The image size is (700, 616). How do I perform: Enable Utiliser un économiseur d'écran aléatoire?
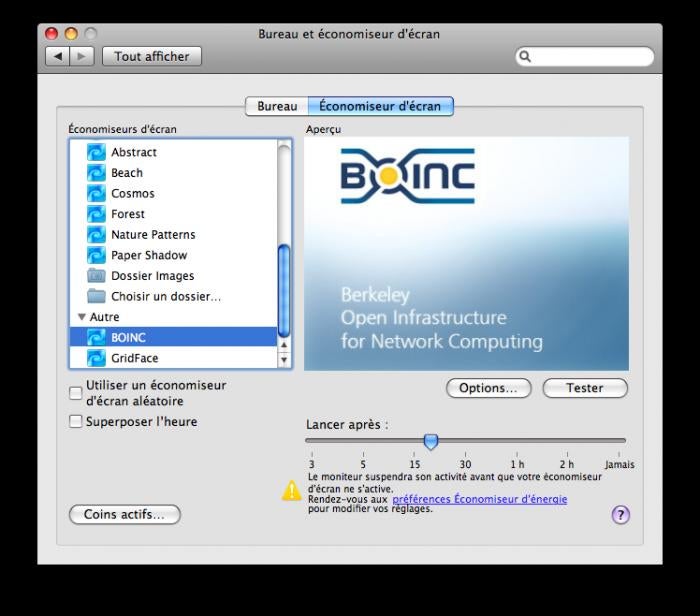[75, 393]
